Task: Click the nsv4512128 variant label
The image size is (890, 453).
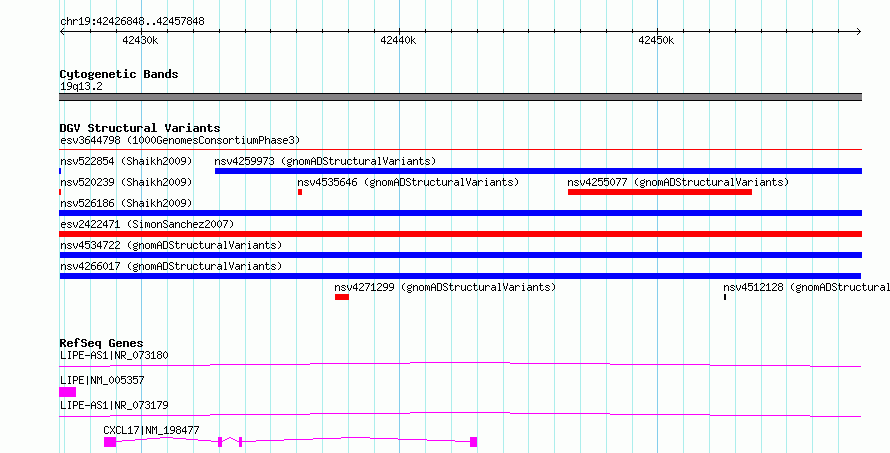Action: click(807, 288)
